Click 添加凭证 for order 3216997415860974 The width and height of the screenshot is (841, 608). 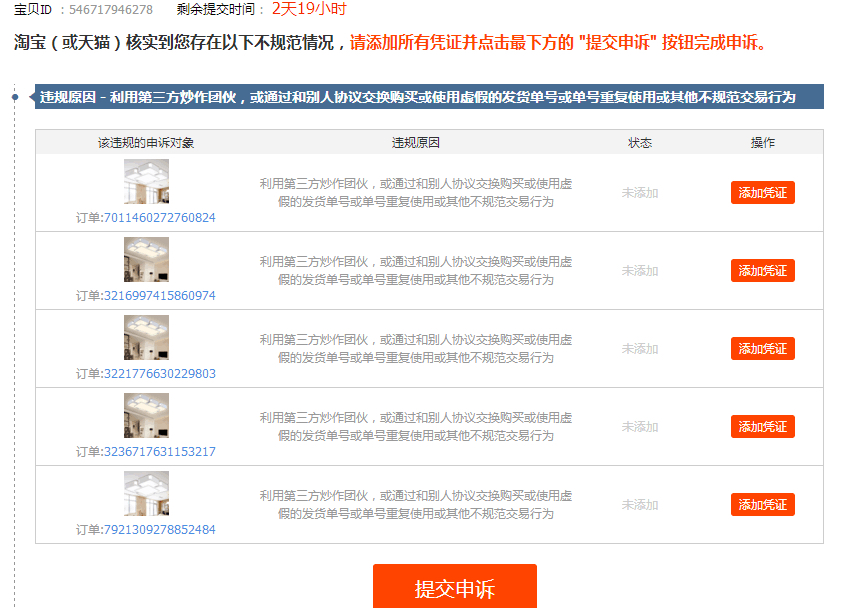(x=762, y=271)
